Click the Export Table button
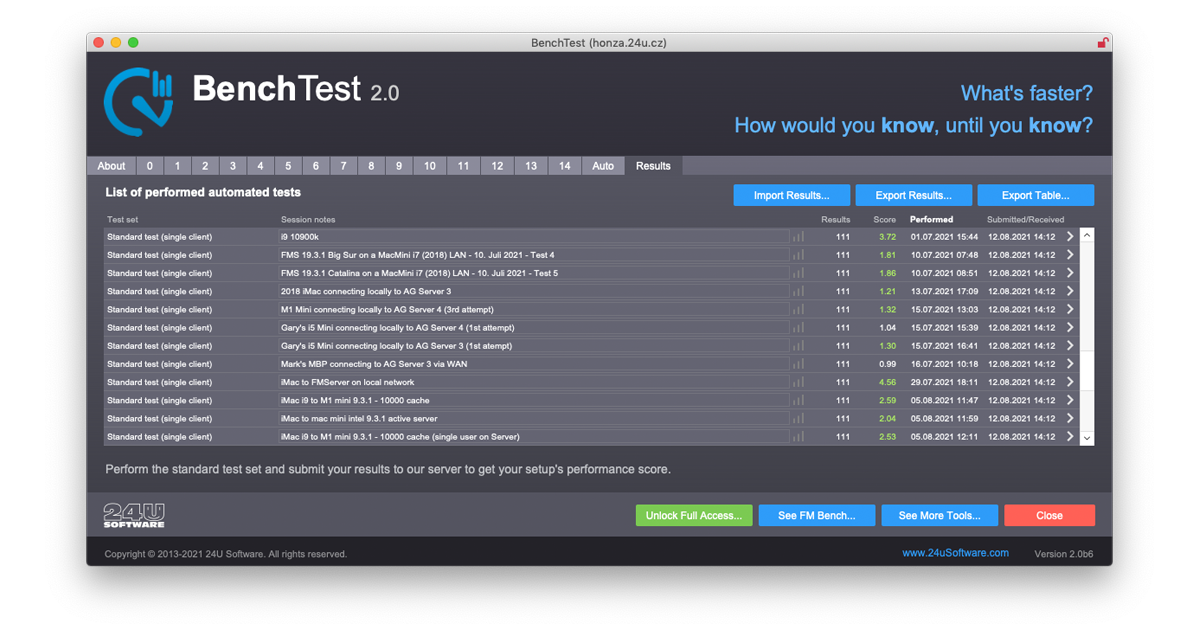This screenshot has width=1200, height=630. click(x=1036, y=195)
